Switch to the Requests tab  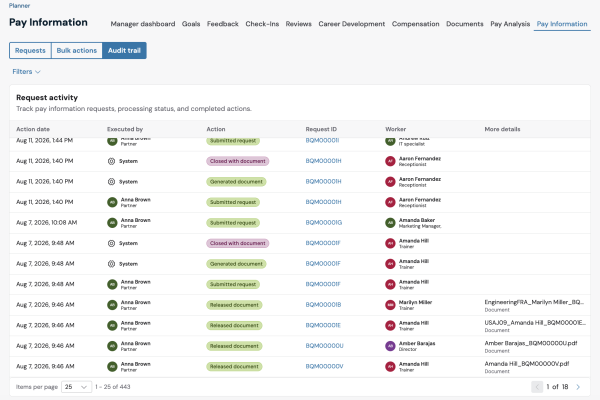30,51
